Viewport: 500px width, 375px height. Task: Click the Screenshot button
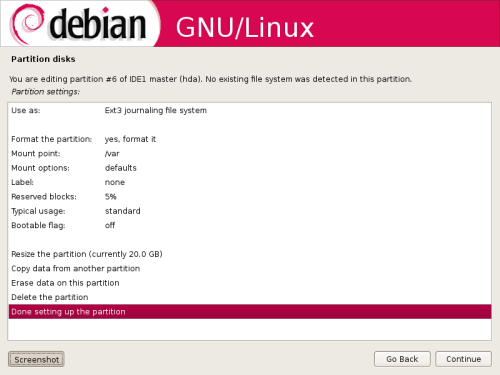(36, 359)
